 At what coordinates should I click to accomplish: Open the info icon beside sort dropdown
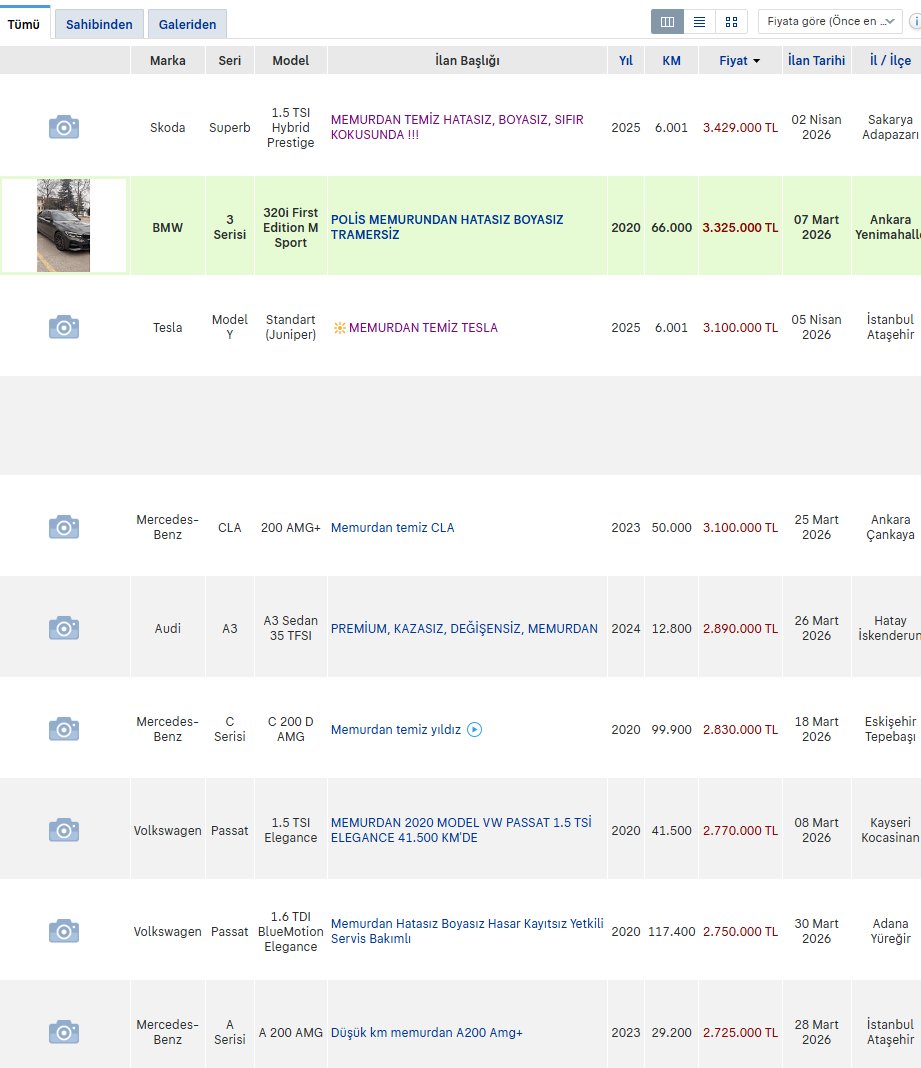(916, 22)
